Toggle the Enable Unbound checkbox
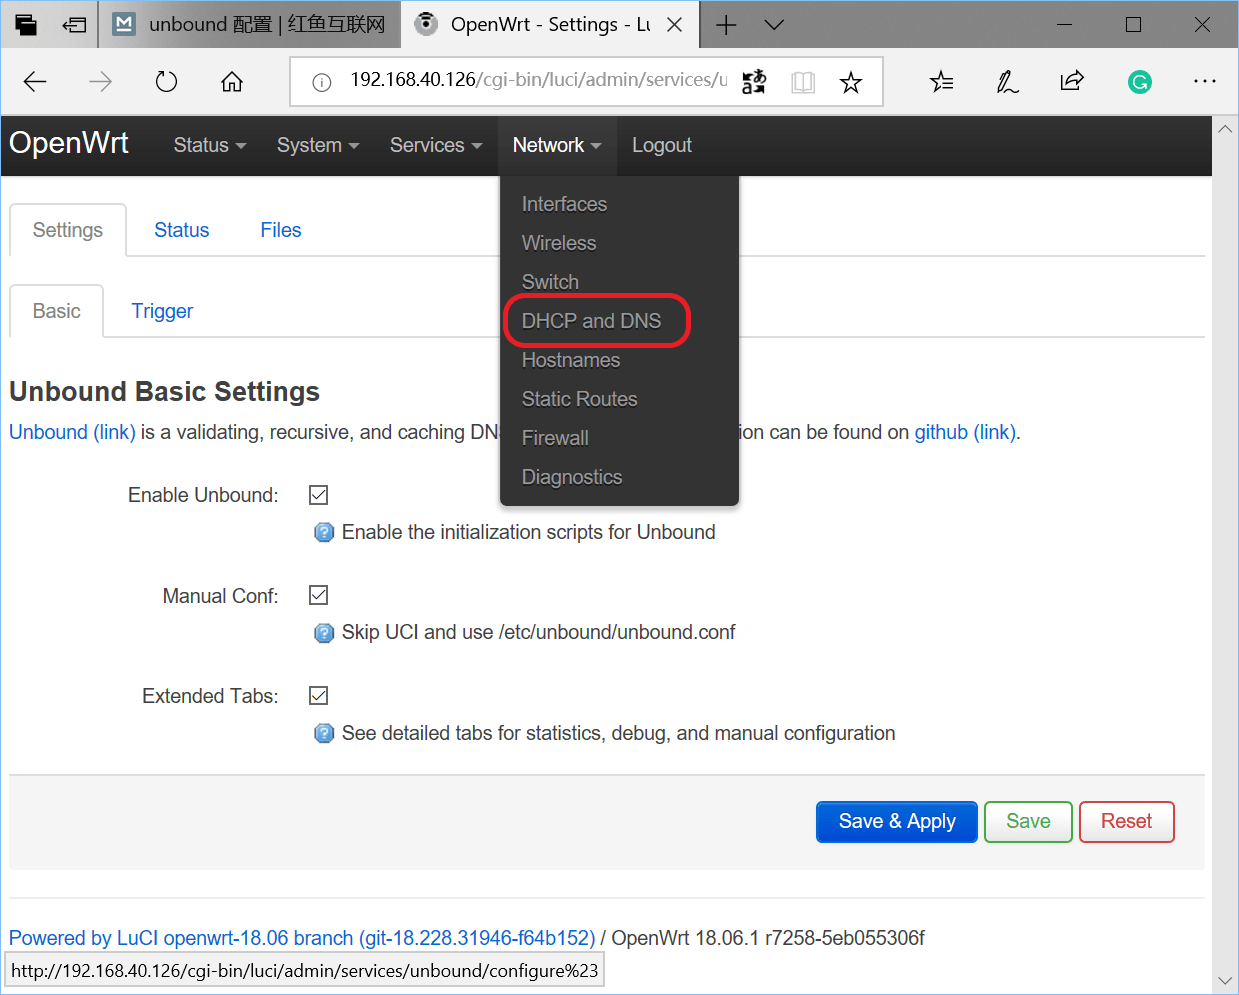 pyautogui.click(x=319, y=494)
